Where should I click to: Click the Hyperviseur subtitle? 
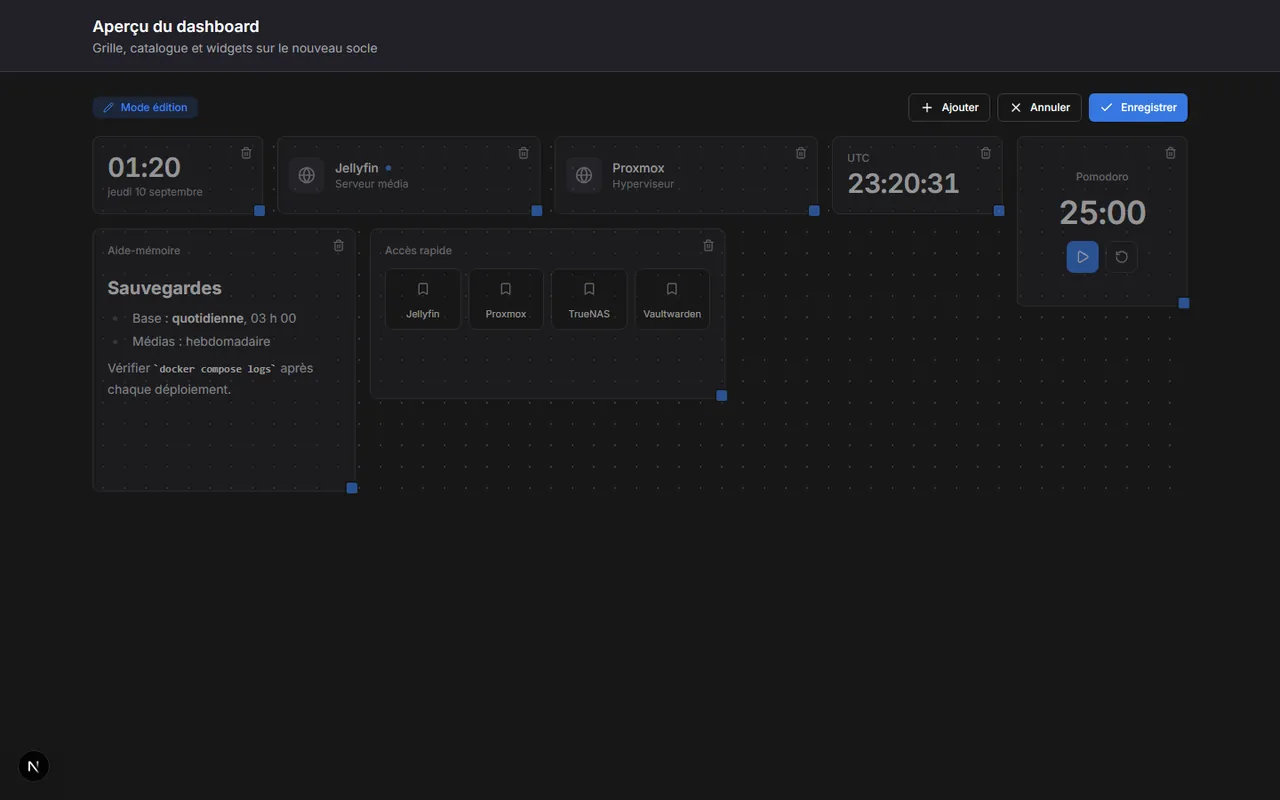coord(643,184)
